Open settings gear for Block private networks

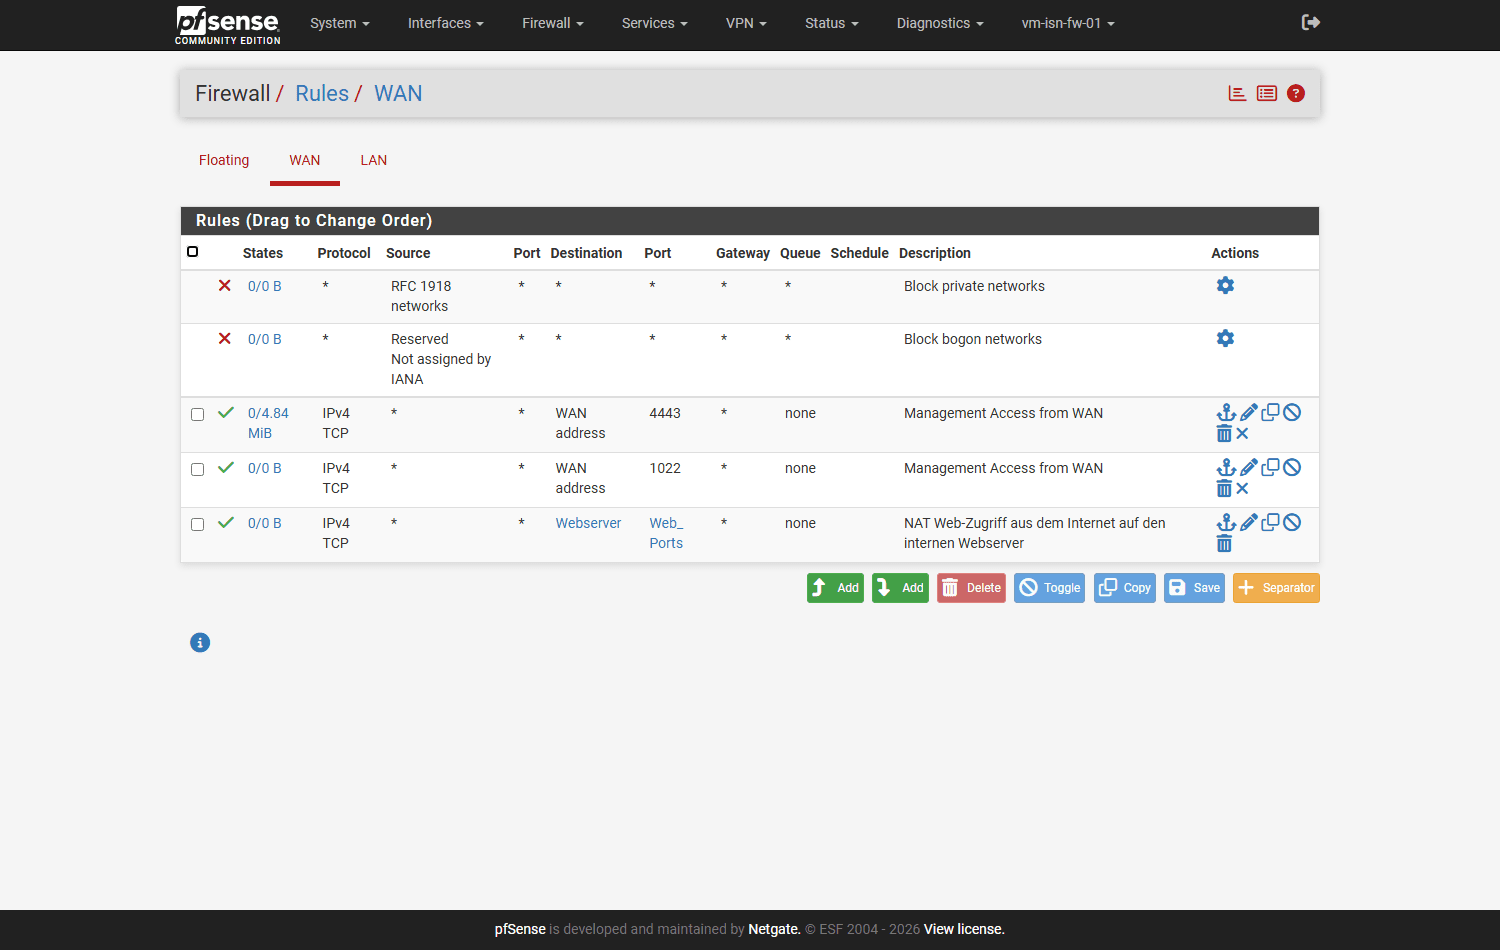pos(1225,285)
